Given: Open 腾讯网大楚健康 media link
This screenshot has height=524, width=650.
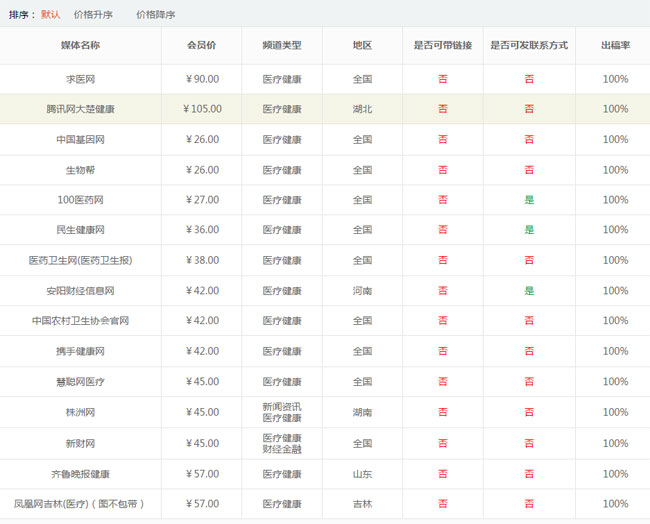Looking at the screenshot, I should pos(80,109).
